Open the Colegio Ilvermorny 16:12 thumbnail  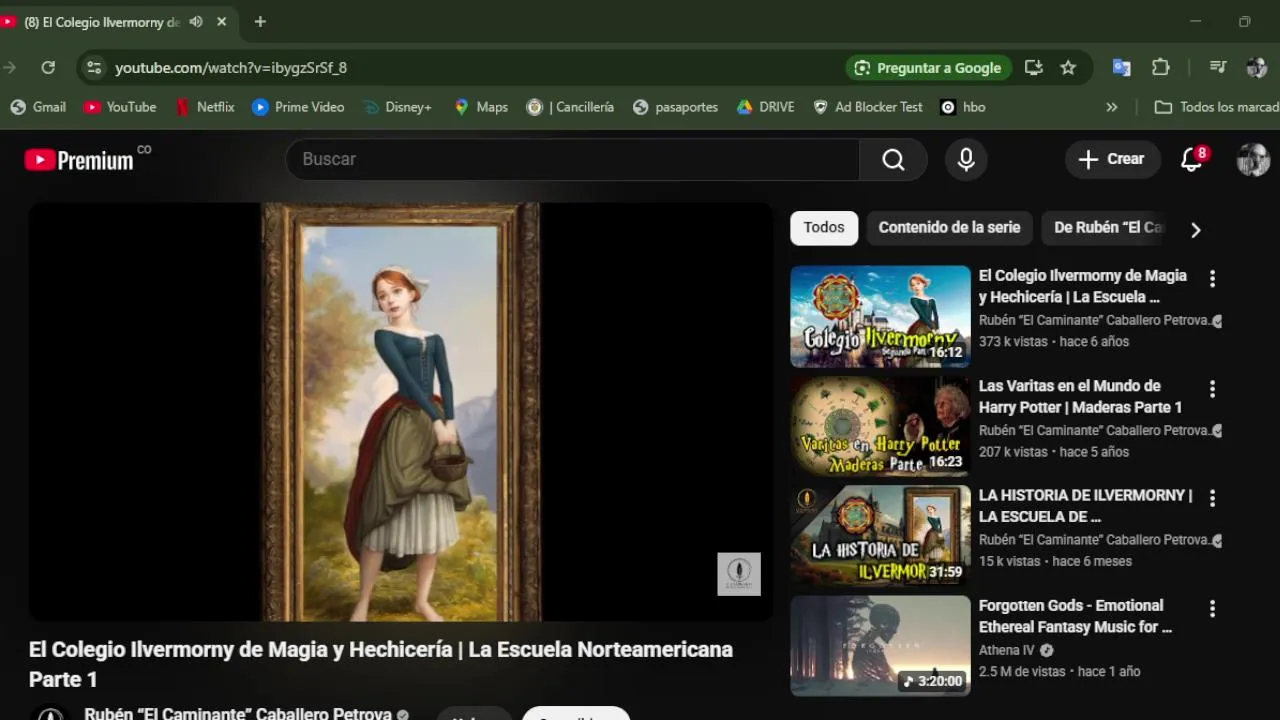tap(880, 316)
